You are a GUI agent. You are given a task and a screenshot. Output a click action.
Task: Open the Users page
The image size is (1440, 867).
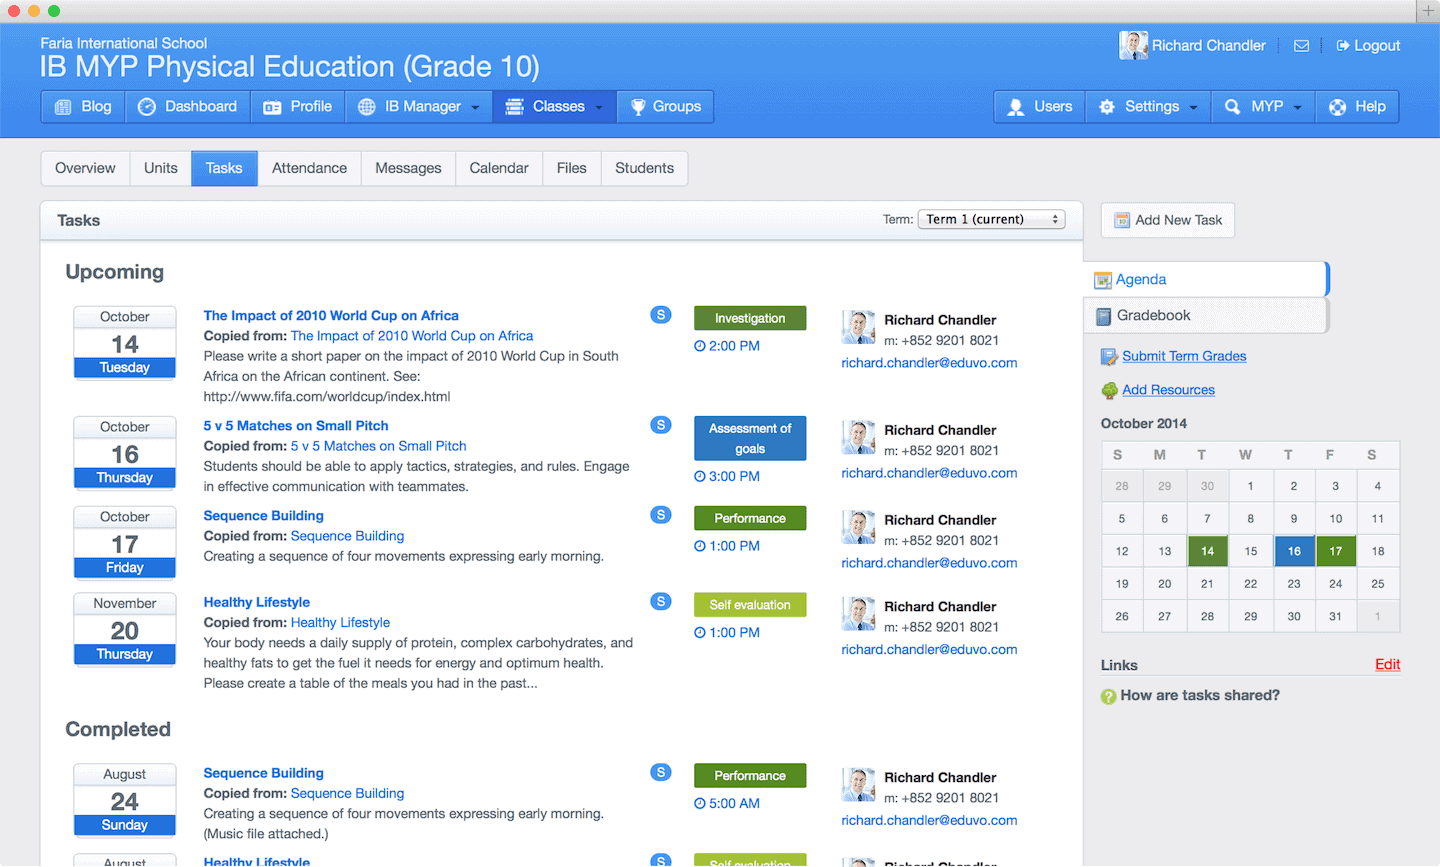(x=1040, y=107)
